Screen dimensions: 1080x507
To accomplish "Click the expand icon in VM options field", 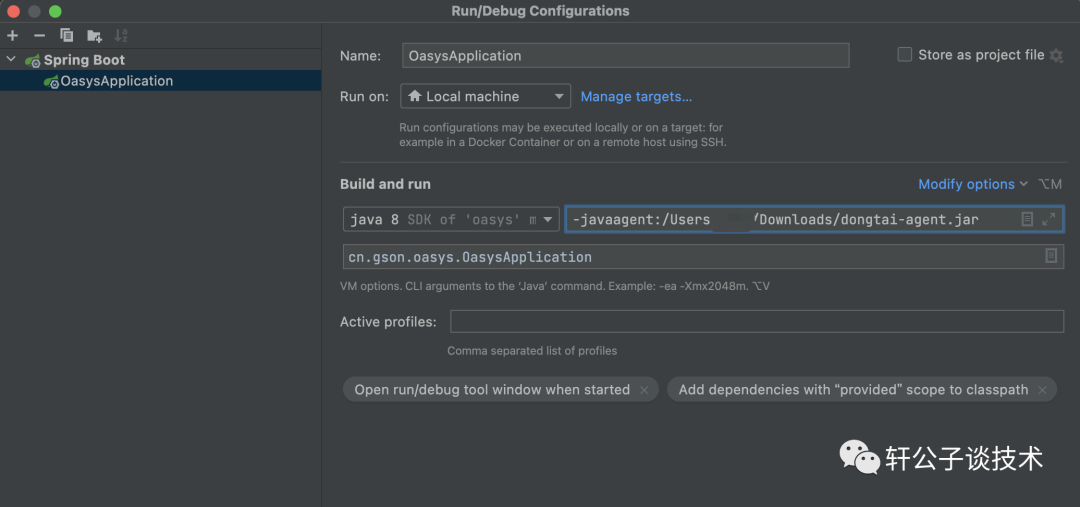I will (x=1048, y=219).
